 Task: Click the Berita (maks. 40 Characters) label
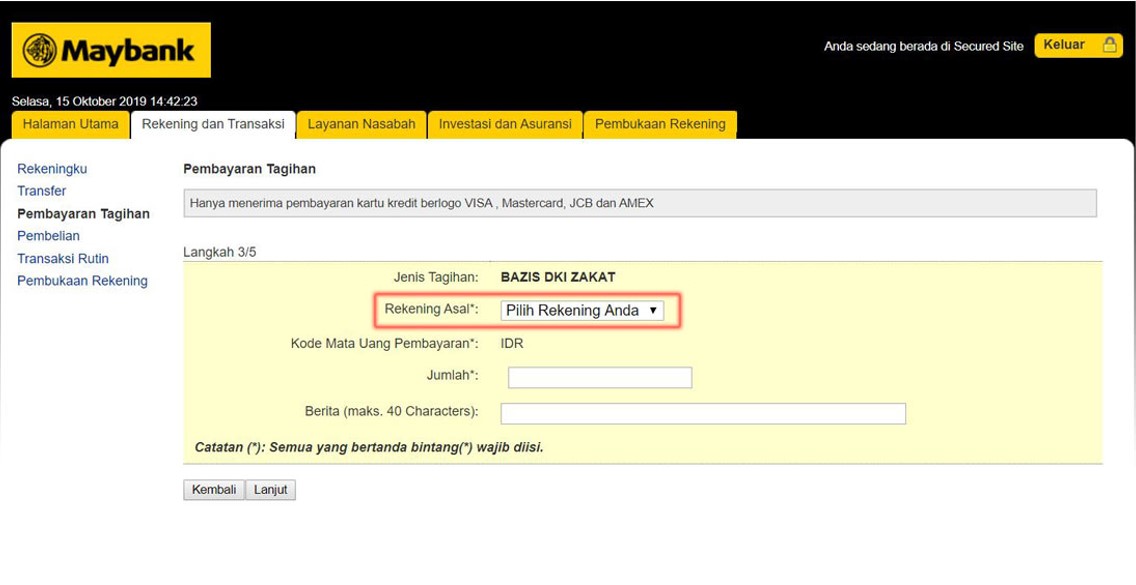(x=392, y=412)
